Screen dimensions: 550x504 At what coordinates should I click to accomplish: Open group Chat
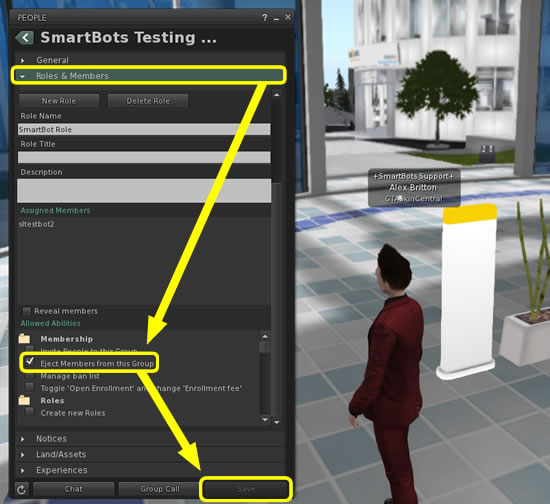tap(74, 489)
